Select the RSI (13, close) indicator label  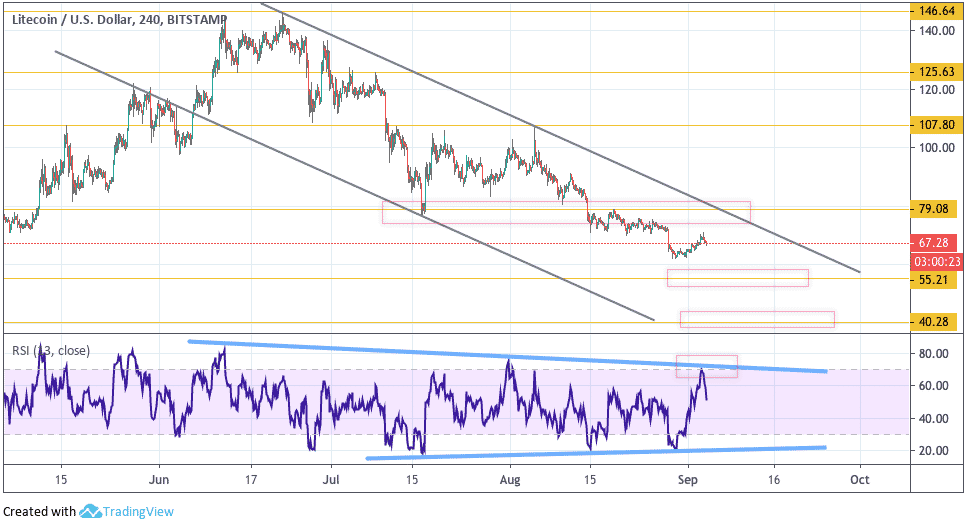click(x=51, y=350)
